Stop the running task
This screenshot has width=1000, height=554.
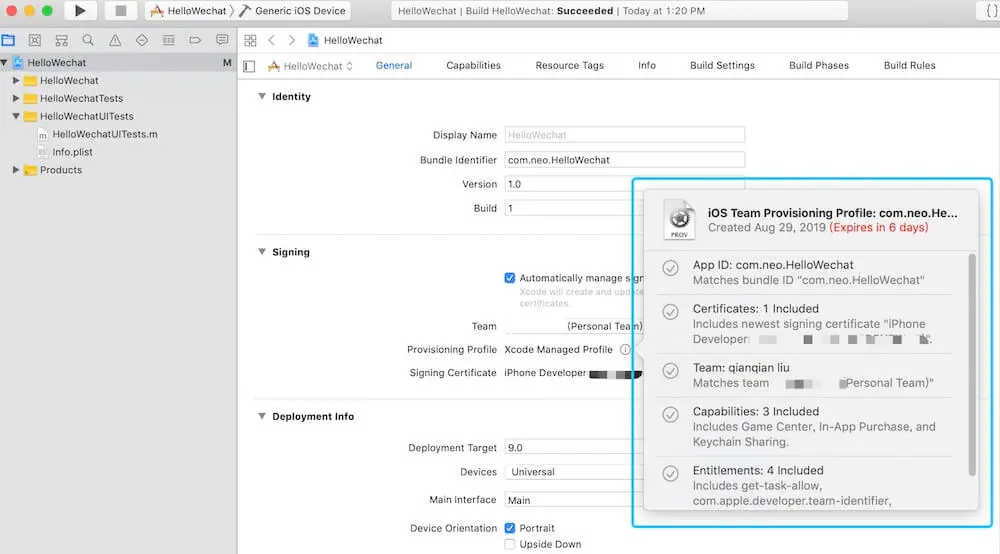[121, 10]
